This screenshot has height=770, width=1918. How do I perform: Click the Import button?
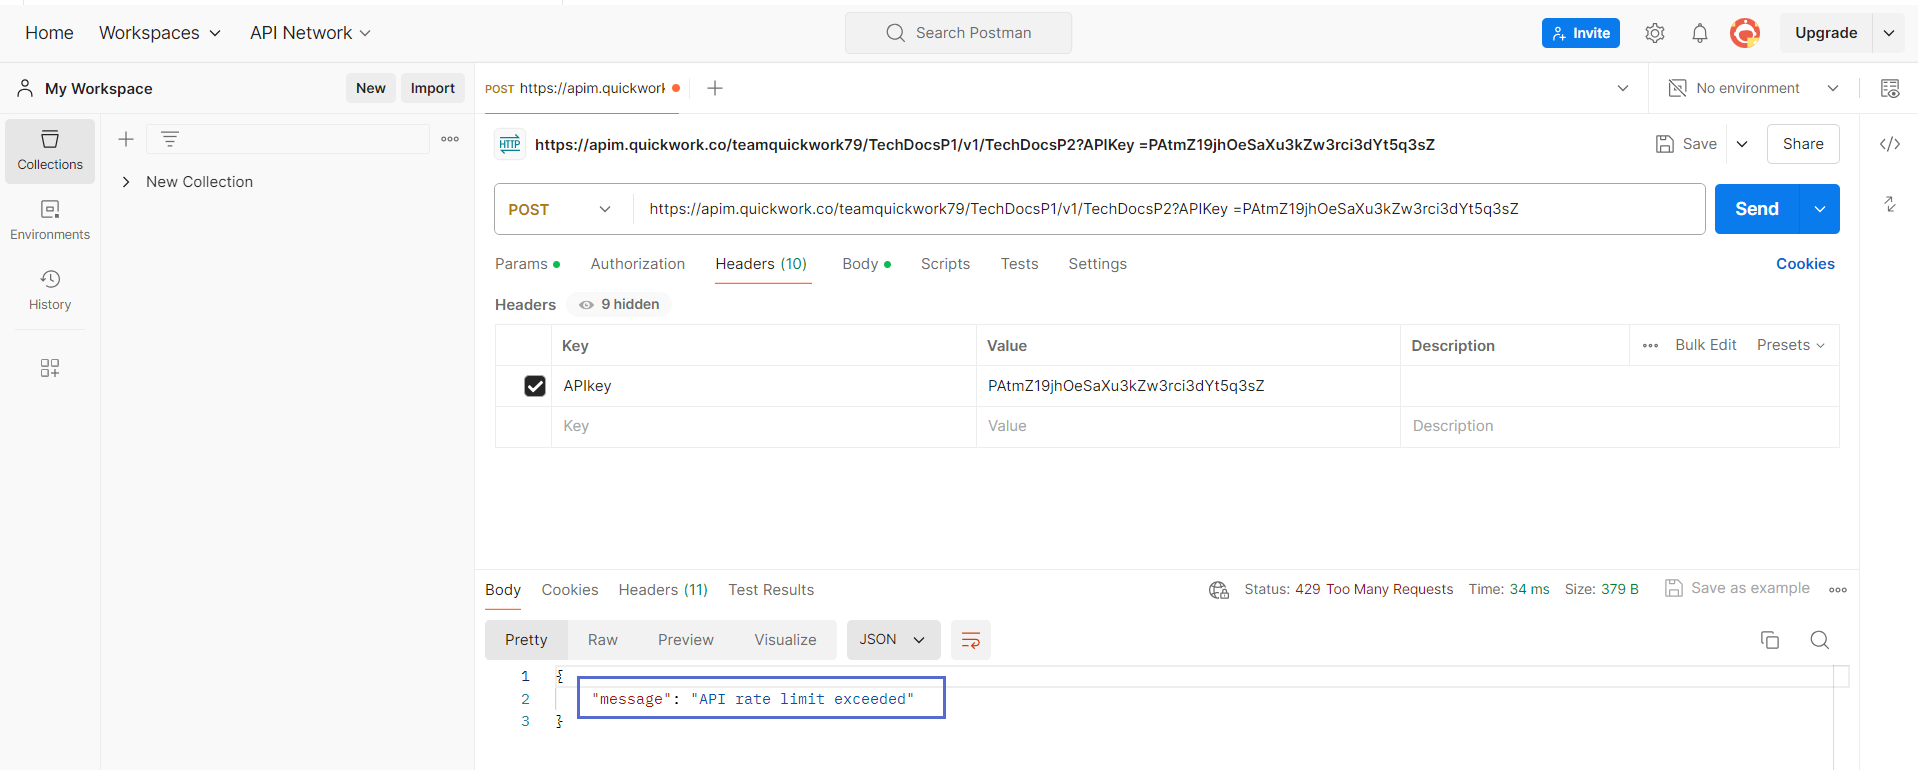433,88
